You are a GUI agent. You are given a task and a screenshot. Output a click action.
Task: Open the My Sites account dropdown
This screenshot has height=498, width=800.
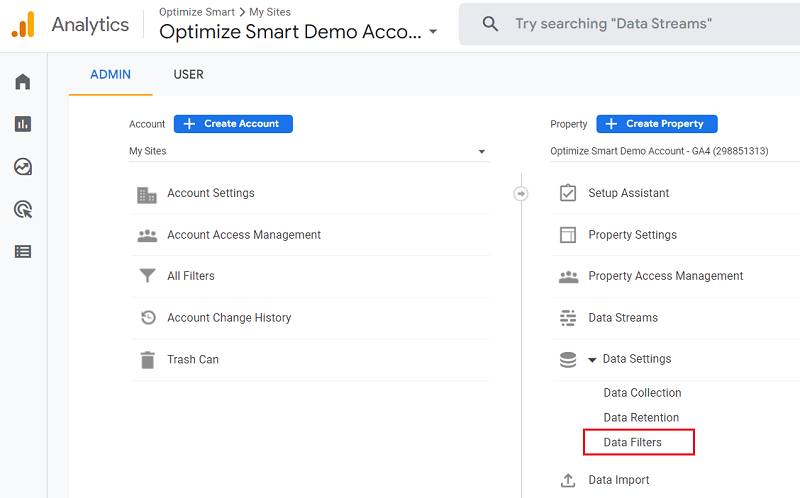(x=309, y=151)
